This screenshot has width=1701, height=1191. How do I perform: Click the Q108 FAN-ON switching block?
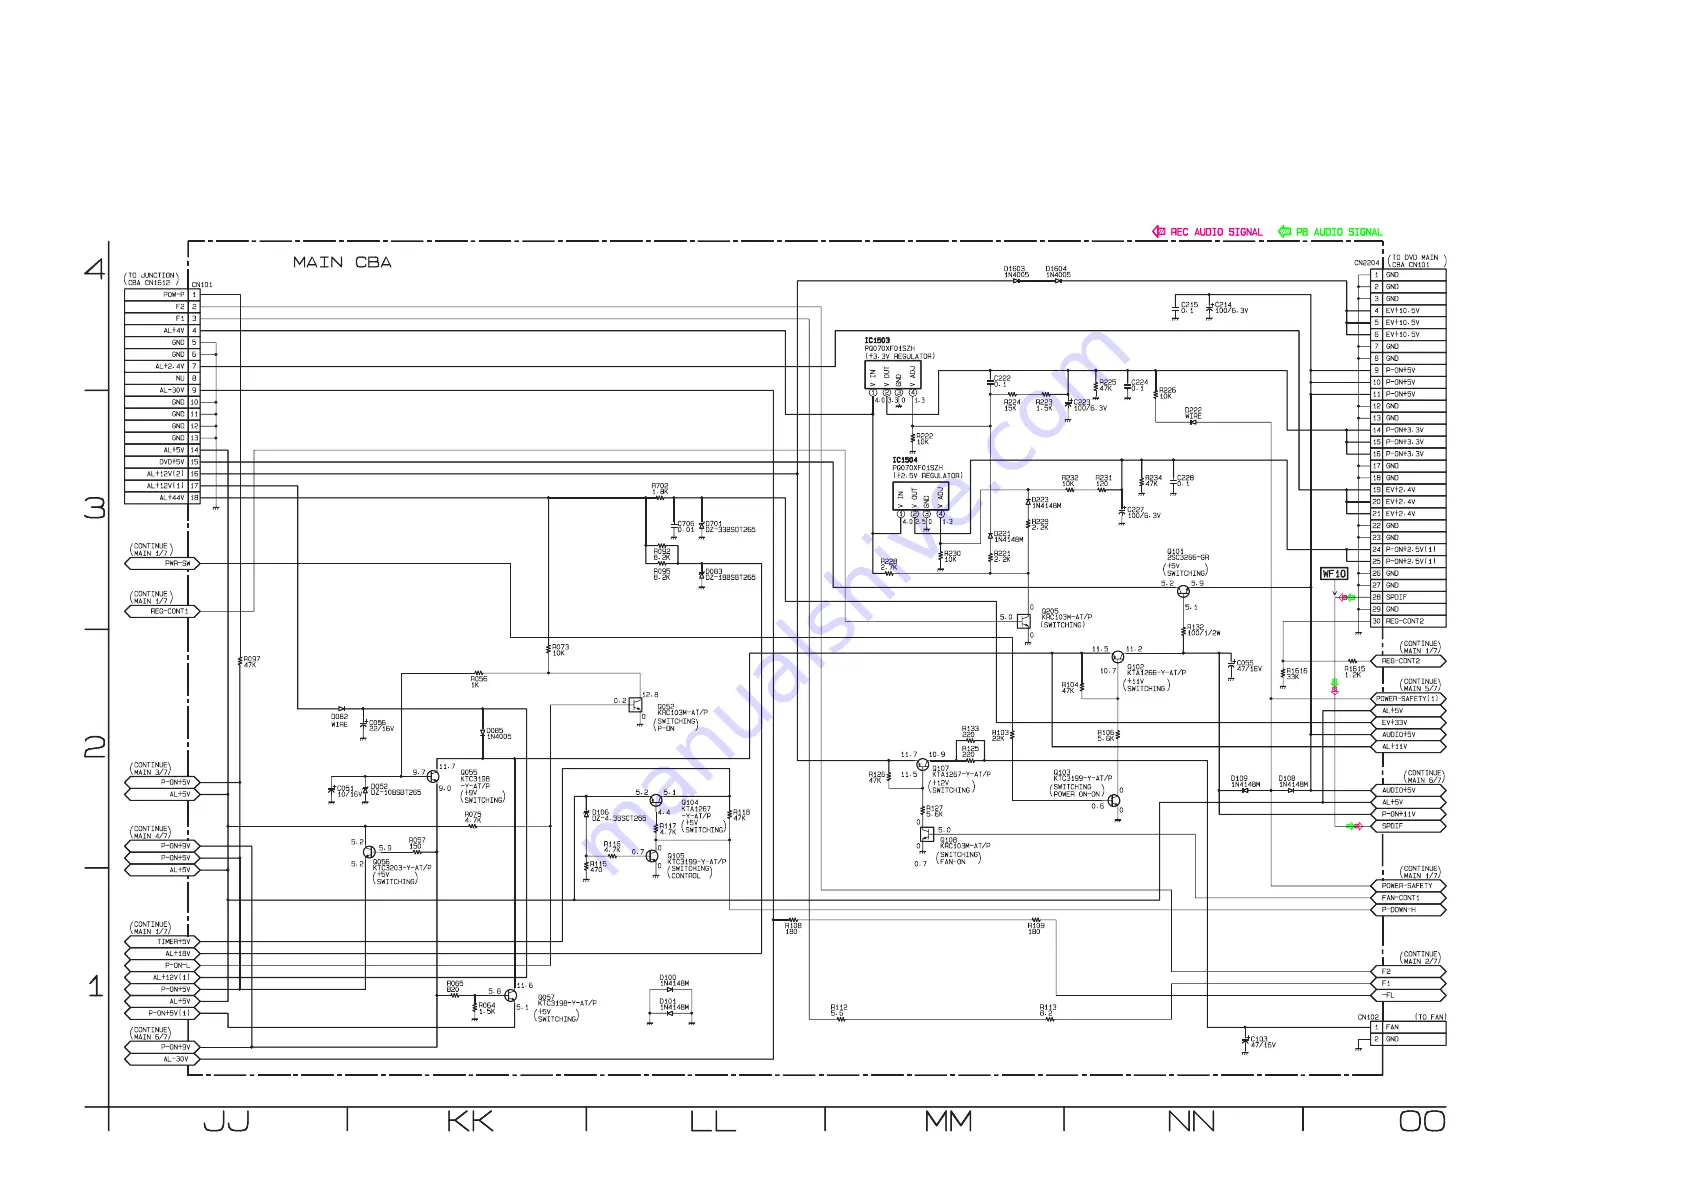[926, 834]
